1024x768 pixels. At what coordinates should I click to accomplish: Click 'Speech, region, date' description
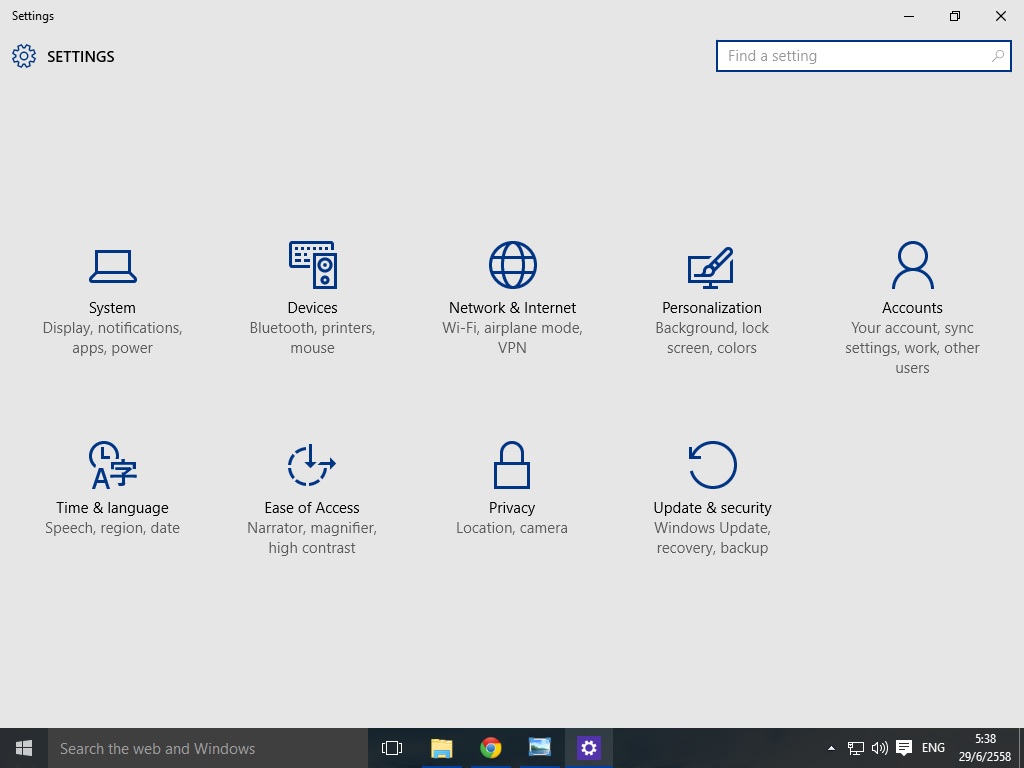[x=112, y=528]
